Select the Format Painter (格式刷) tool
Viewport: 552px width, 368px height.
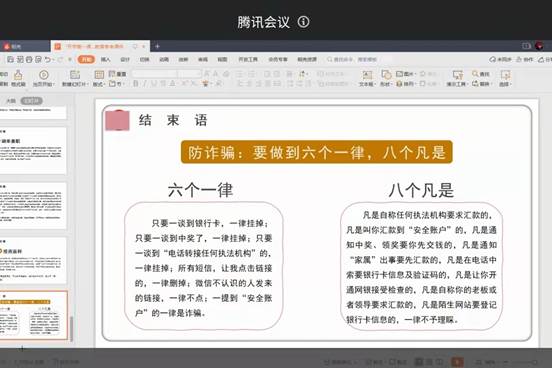click(x=18, y=78)
